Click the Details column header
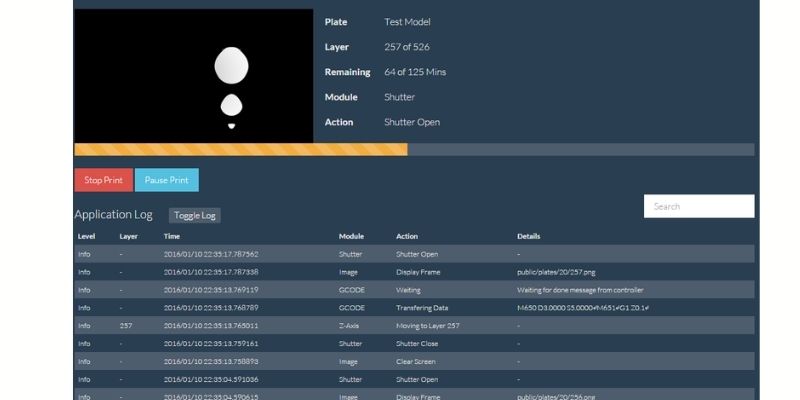Image resolution: width=800 pixels, height=400 pixels. tap(528, 237)
